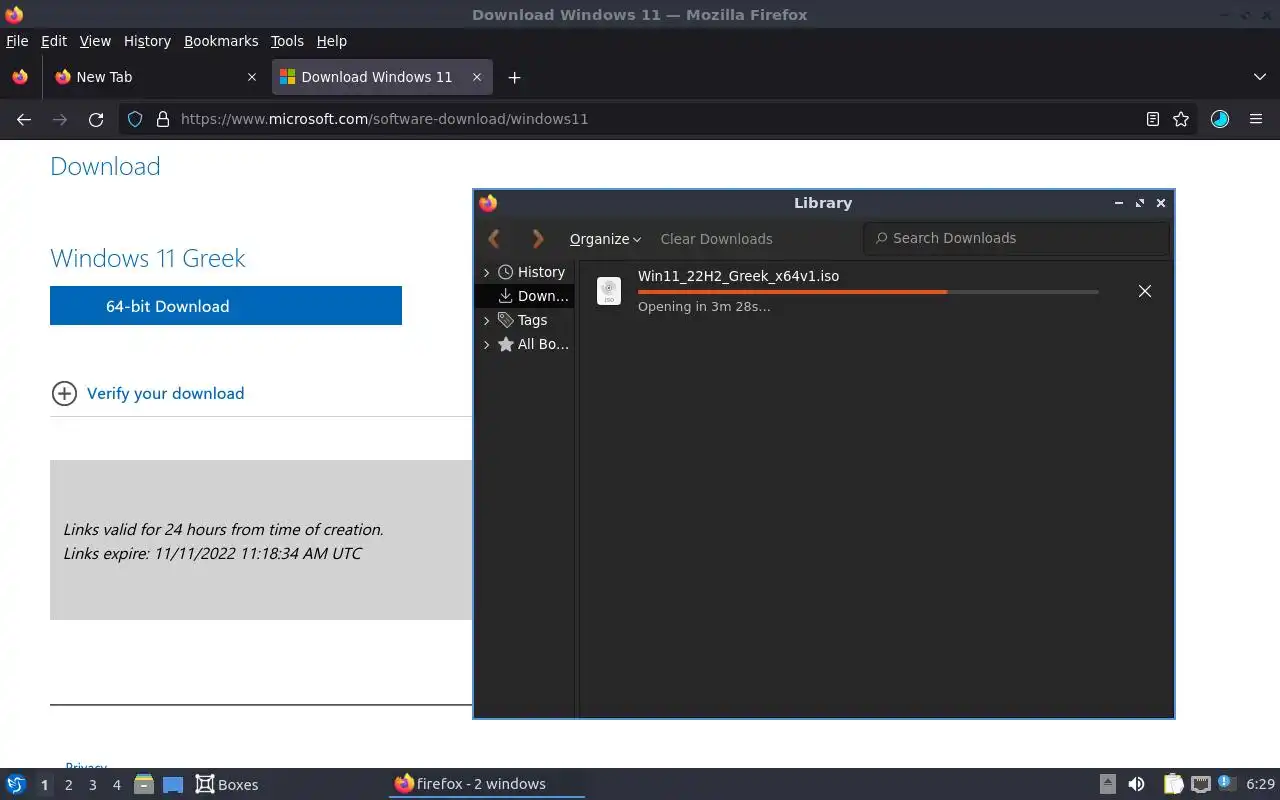Screen dimensions: 1280x800
Task: Open the View menu
Action: coord(95,41)
